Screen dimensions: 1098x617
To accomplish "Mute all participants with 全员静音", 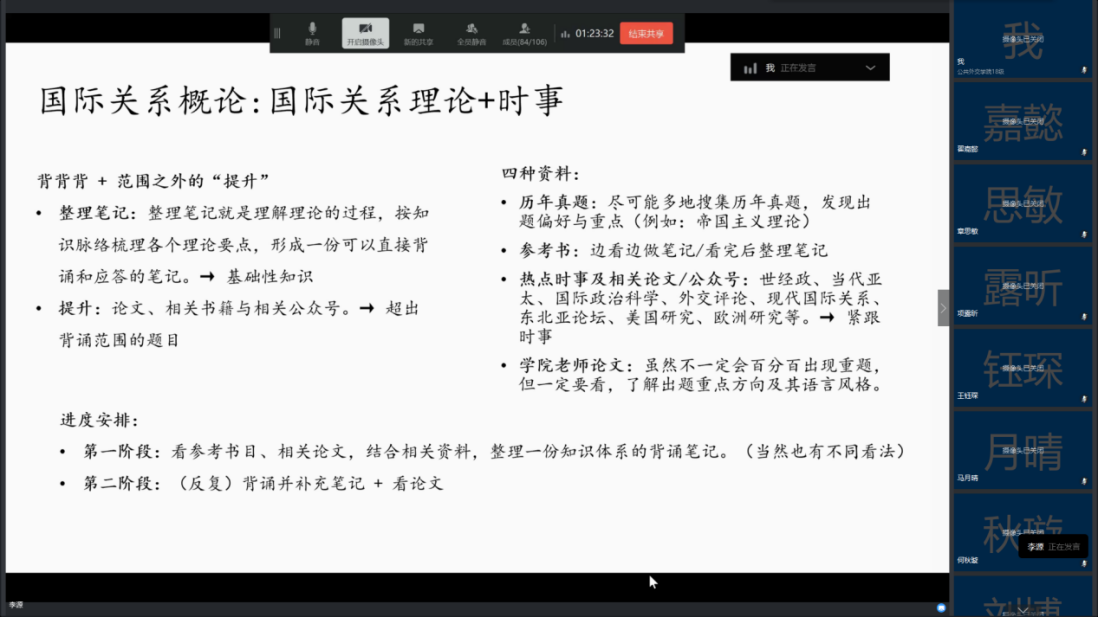I will [471, 33].
